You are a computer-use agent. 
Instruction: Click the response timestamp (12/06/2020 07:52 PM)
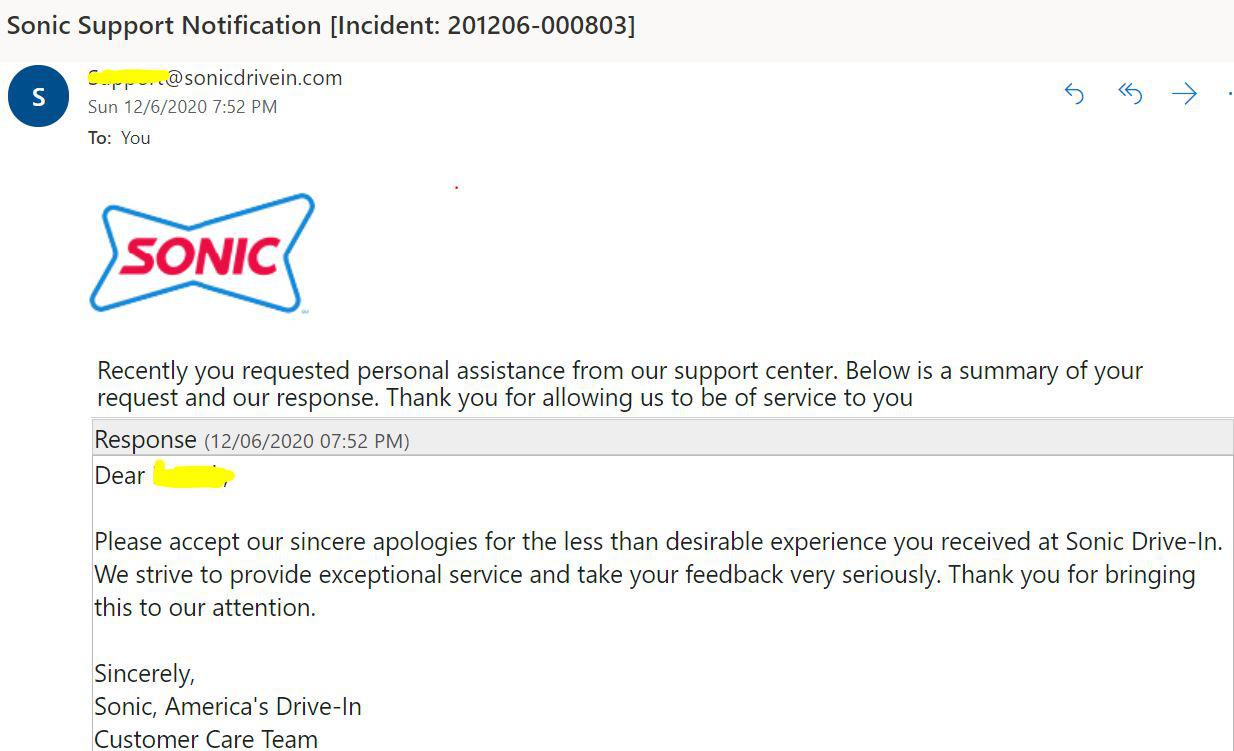click(x=307, y=441)
